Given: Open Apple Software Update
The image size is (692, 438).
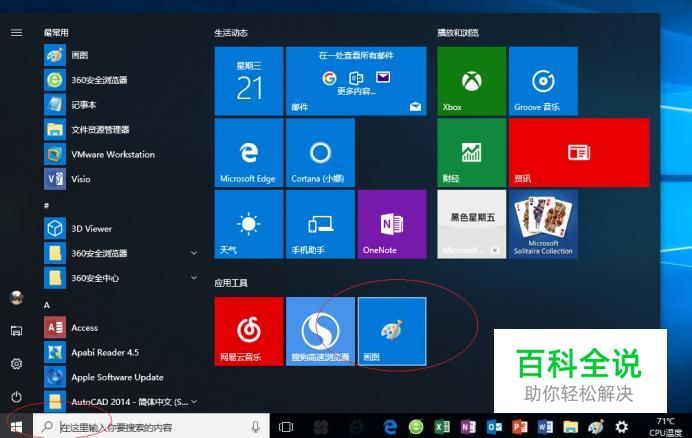Looking at the screenshot, I should (x=119, y=377).
